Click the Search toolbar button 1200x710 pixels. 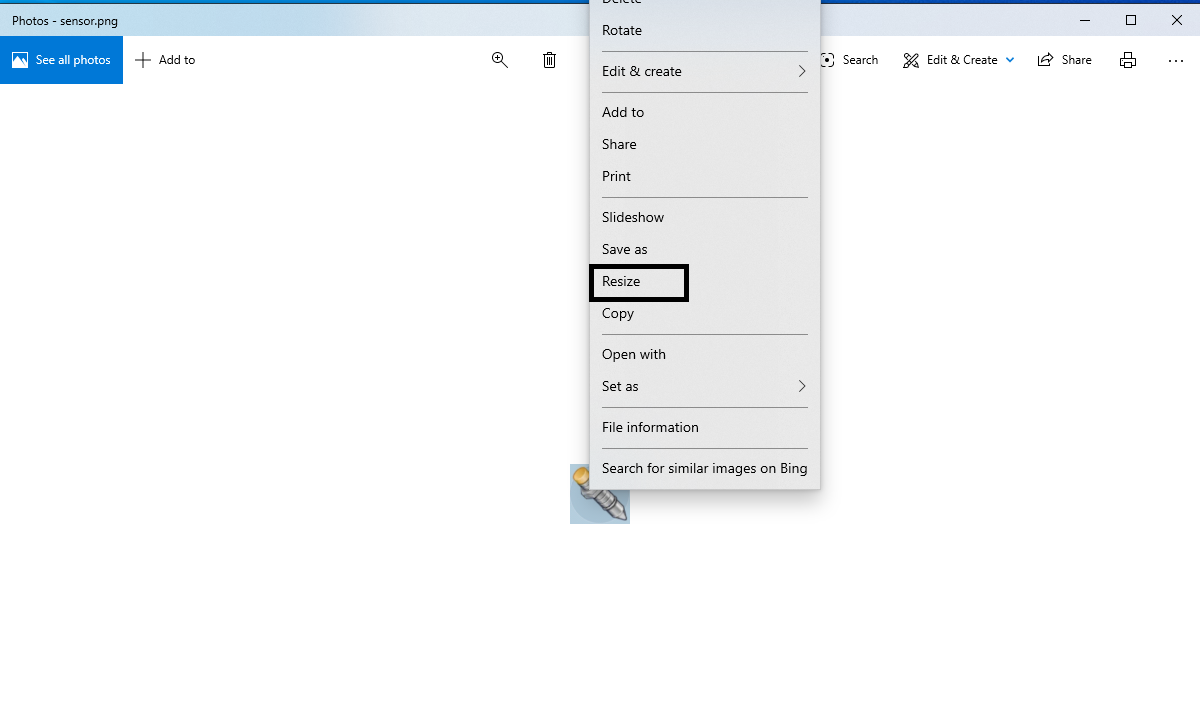tap(849, 60)
